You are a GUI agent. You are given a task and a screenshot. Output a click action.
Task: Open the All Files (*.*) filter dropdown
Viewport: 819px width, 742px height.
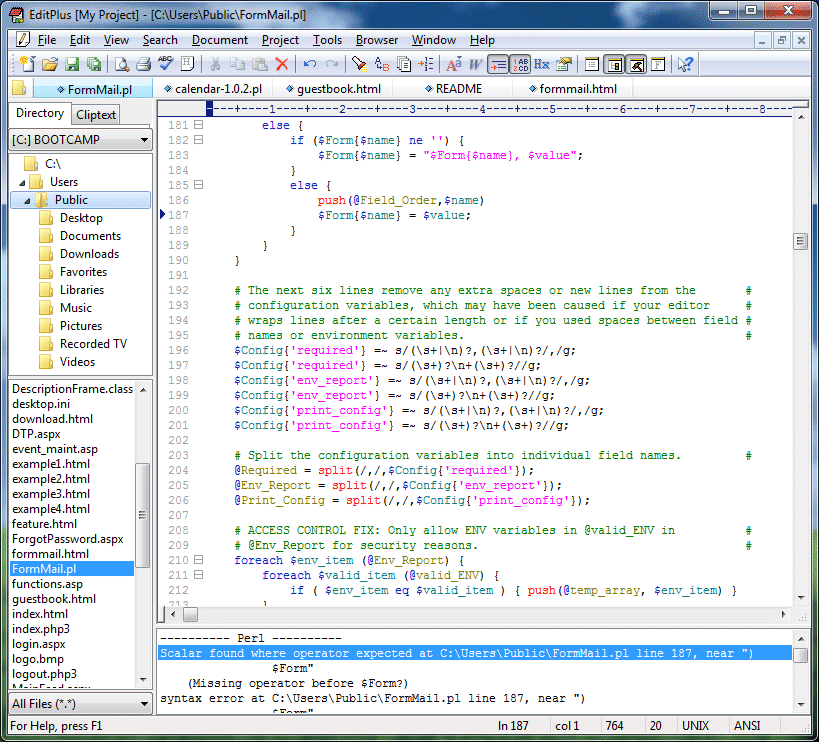point(81,704)
